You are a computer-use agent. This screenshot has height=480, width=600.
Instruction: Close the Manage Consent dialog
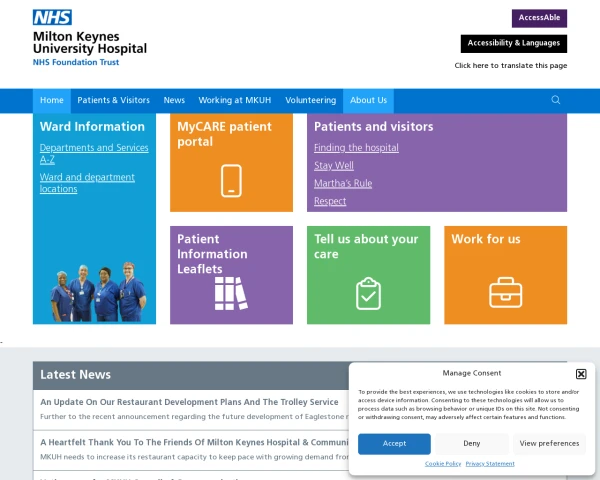pyautogui.click(x=581, y=374)
